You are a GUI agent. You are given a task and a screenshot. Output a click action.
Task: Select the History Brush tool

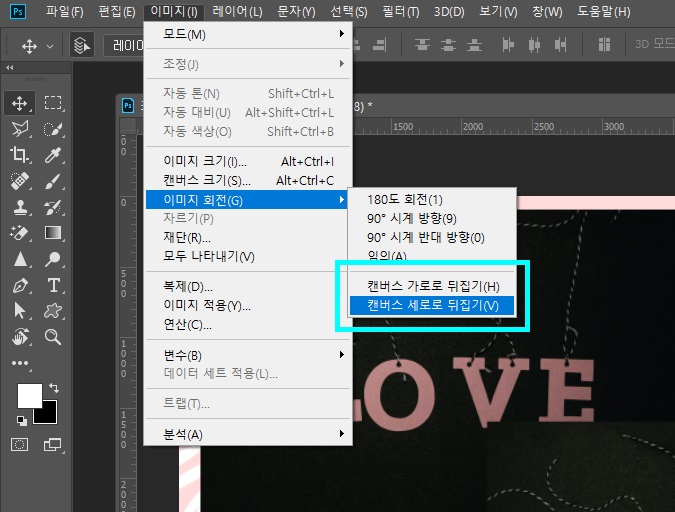click(53, 207)
